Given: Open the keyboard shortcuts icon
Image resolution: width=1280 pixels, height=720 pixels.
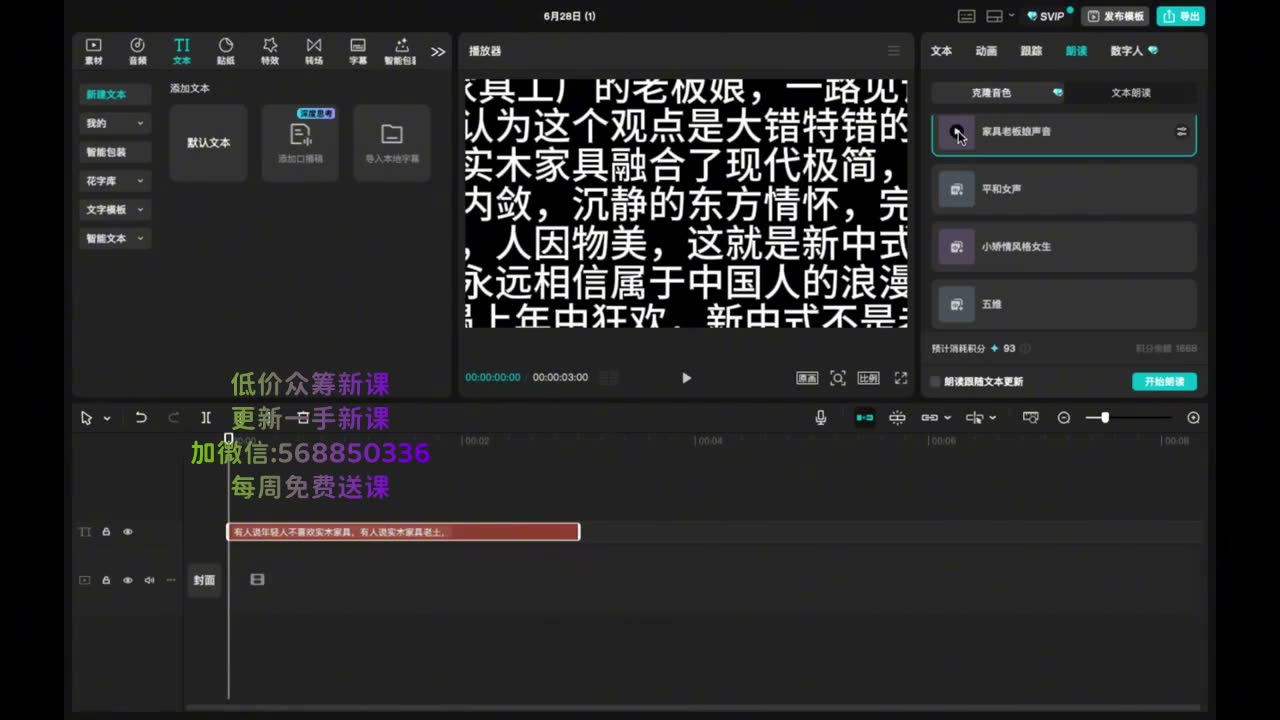Looking at the screenshot, I should click(966, 16).
